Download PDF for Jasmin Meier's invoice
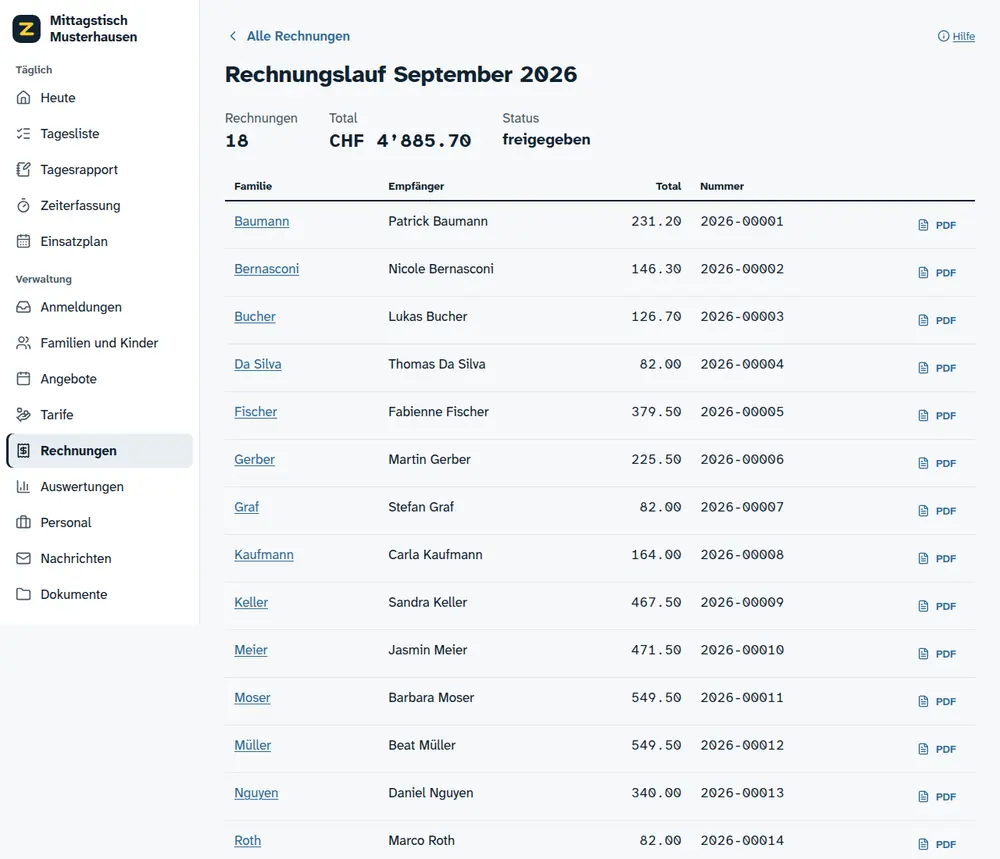The width and height of the screenshot is (1000, 859). (937, 654)
